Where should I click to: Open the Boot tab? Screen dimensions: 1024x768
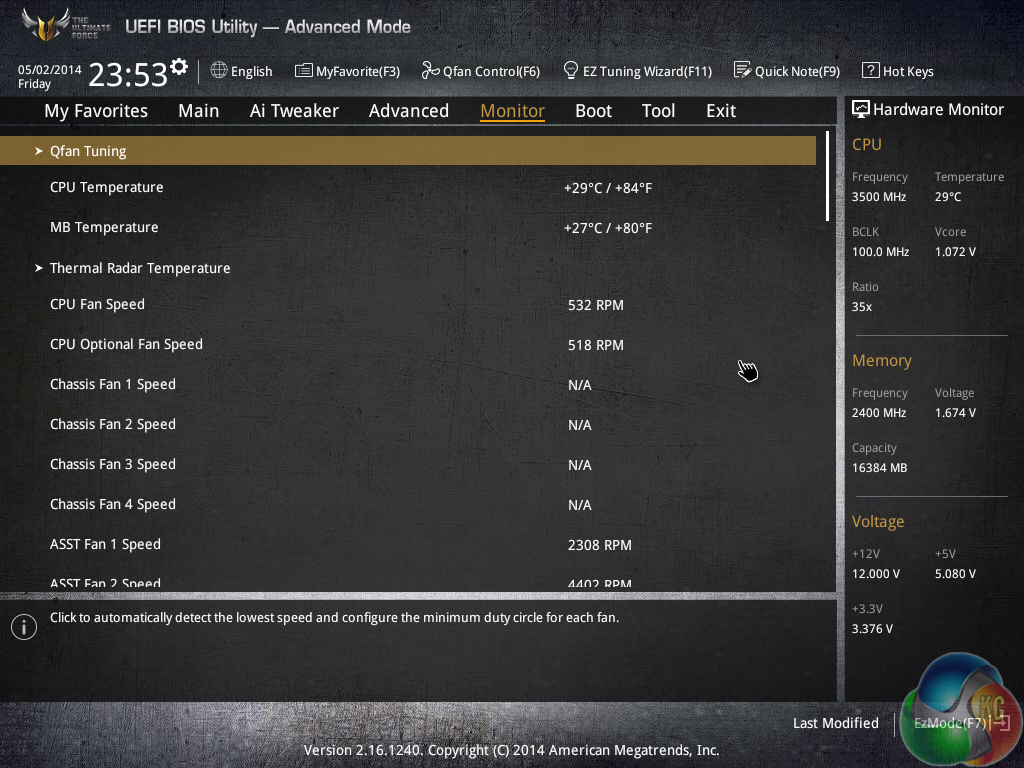(x=594, y=111)
